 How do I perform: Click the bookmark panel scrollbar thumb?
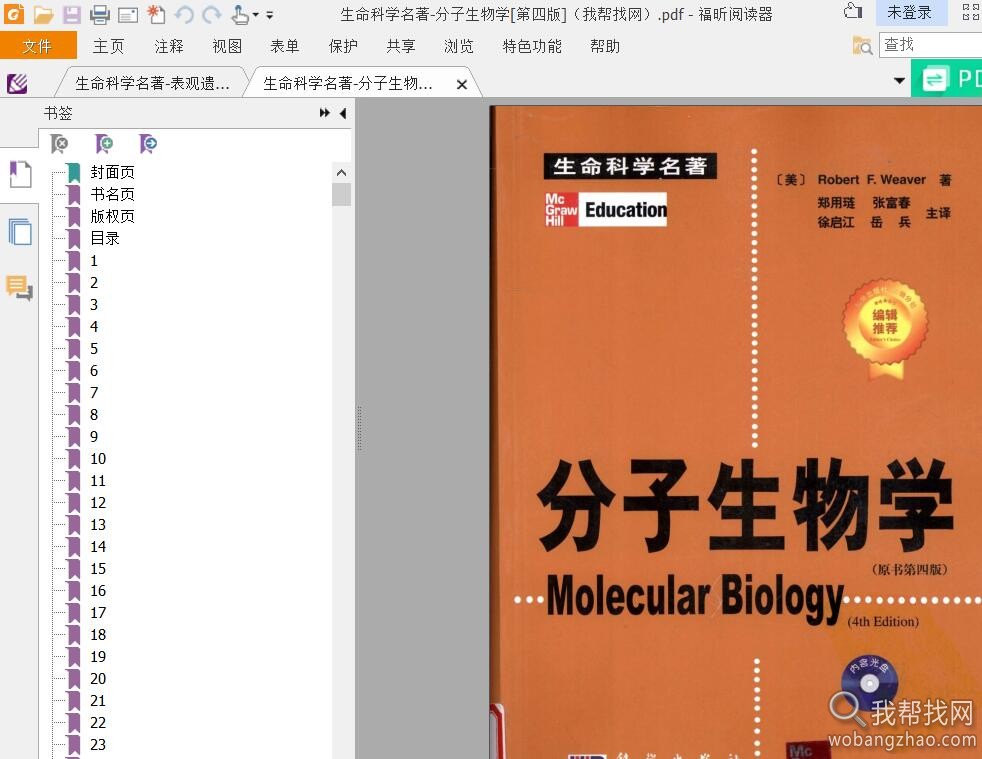[x=341, y=195]
